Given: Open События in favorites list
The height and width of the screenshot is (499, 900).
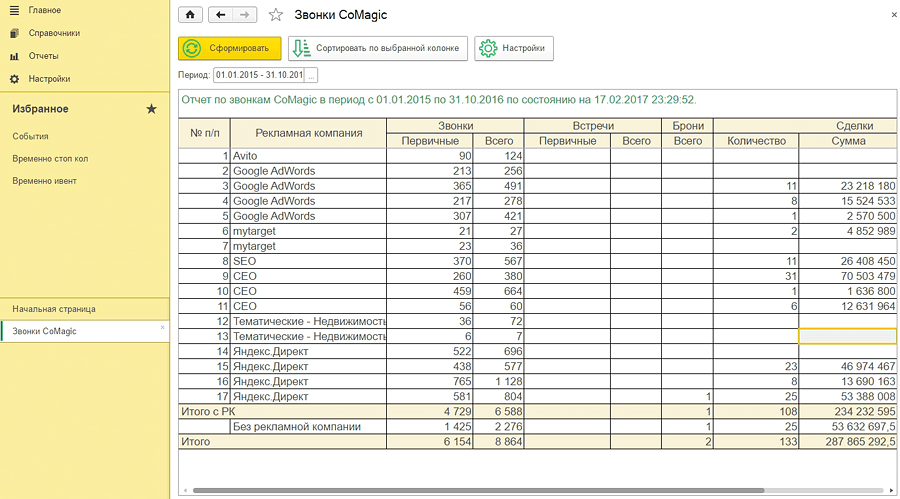Looking at the screenshot, I should [x=31, y=136].
